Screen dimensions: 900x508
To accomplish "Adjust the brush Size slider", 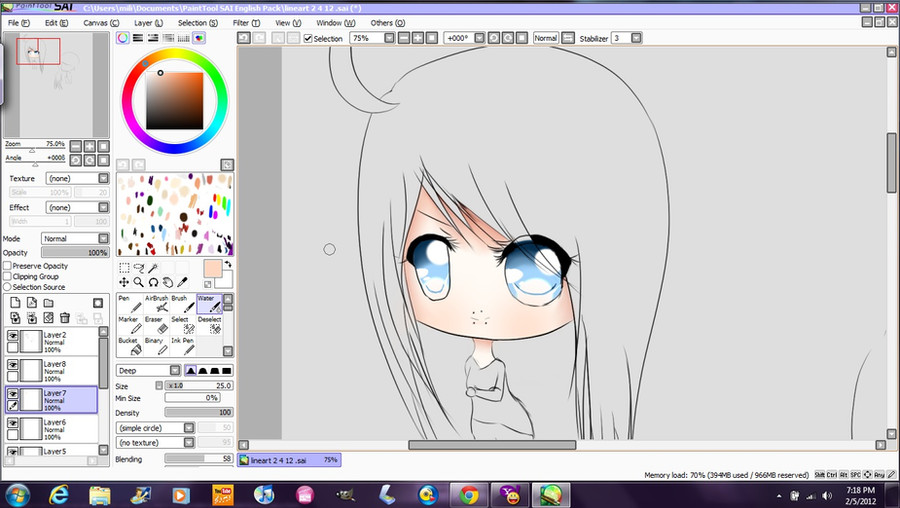I will click(199, 386).
